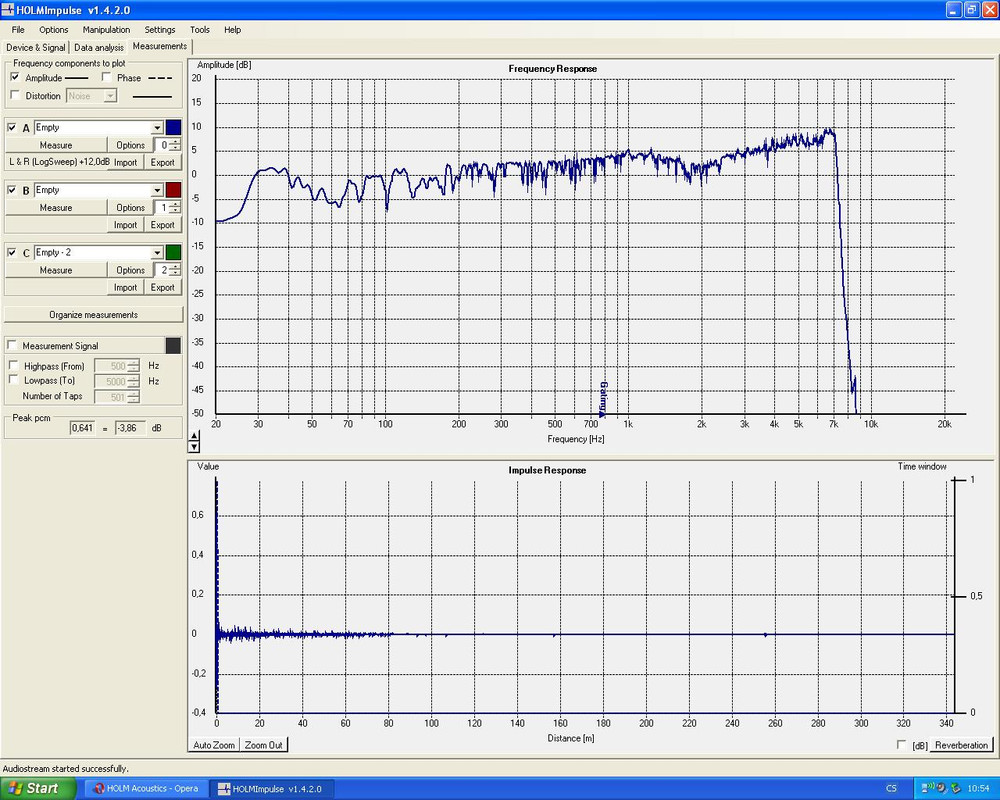Click the frequency plot up-down arrow splitter
Image resolution: width=1000 pixels, height=800 pixels.
(195, 441)
